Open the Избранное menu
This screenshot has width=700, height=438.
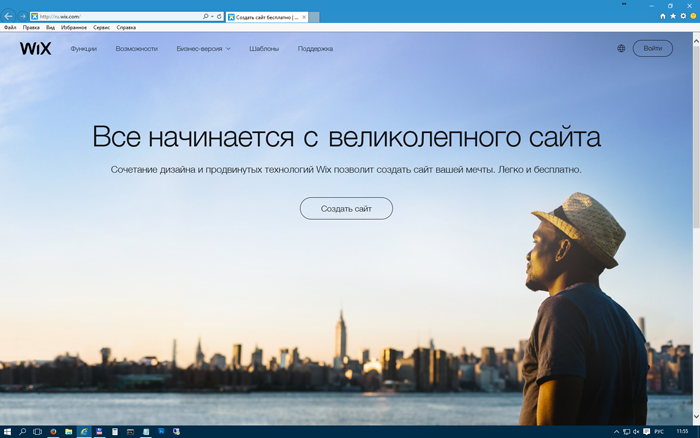(x=74, y=27)
